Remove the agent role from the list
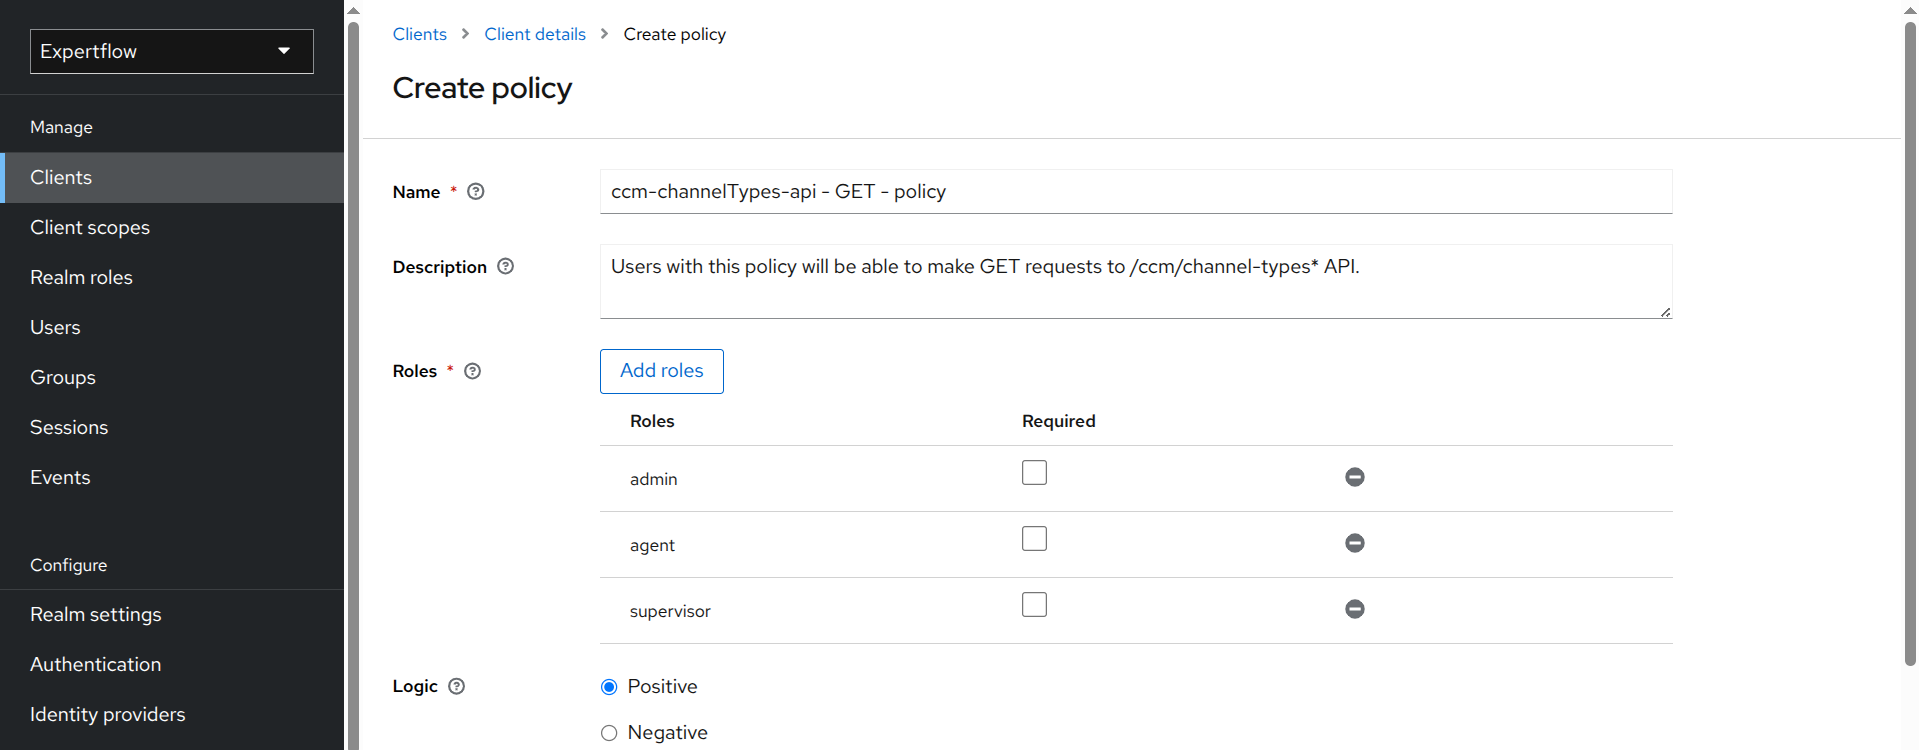 pyautogui.click(x=1354, y=543)
